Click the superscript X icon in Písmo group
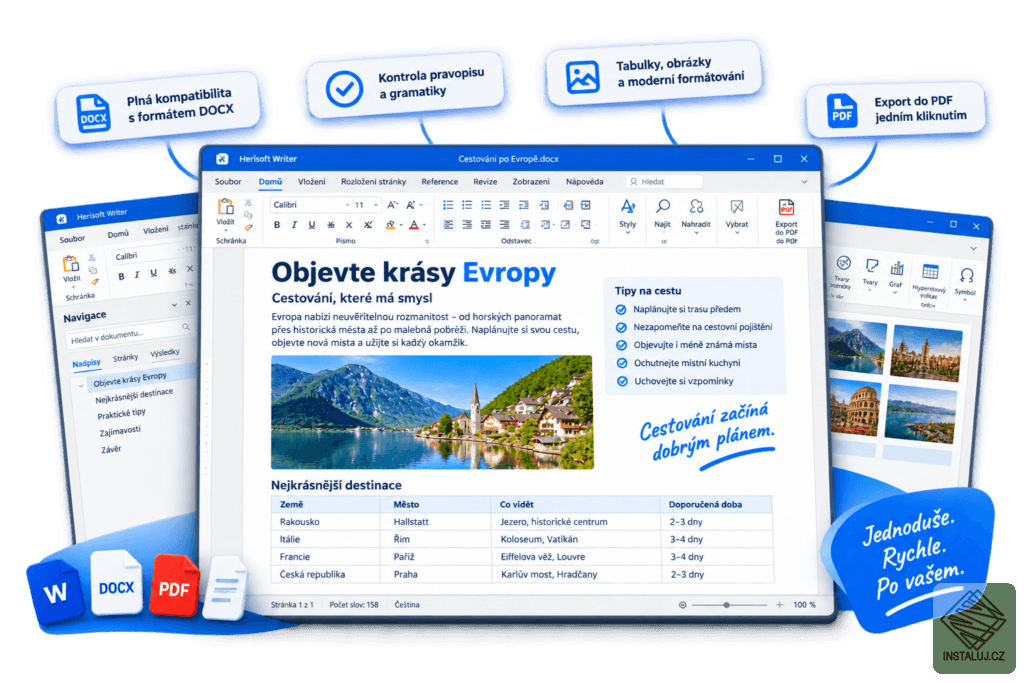The height and width of the screenshot is (683, 1024). point(368,225)
